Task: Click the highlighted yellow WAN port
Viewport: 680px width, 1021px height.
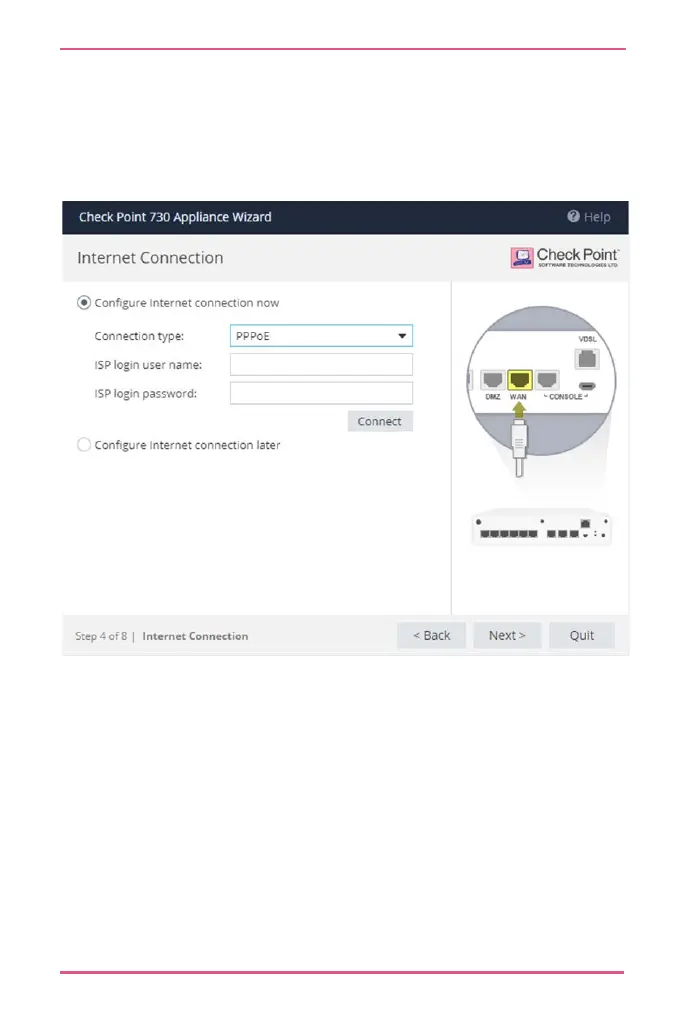Action: point(520,380)
